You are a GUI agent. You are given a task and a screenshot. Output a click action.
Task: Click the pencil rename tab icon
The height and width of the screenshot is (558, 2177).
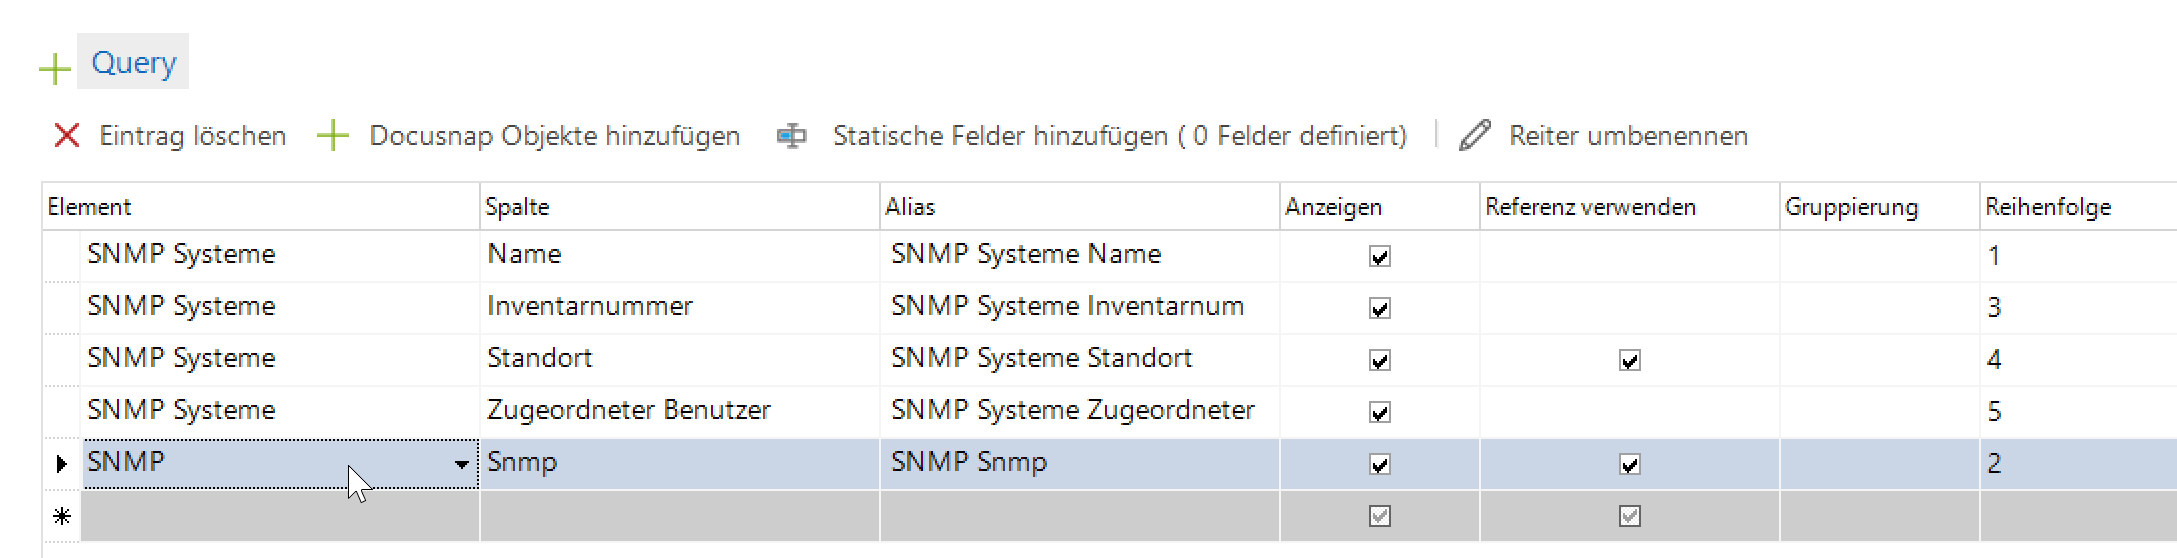click(1475, 135)
